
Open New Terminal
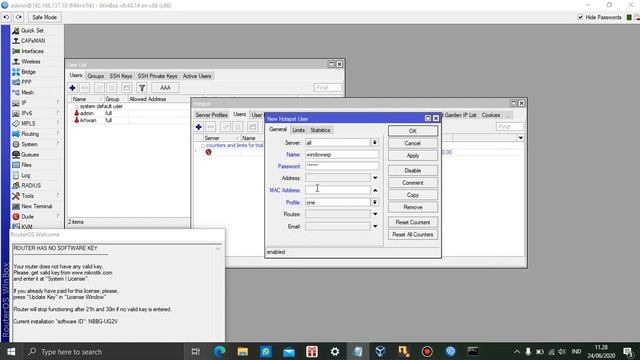point(36,206)
